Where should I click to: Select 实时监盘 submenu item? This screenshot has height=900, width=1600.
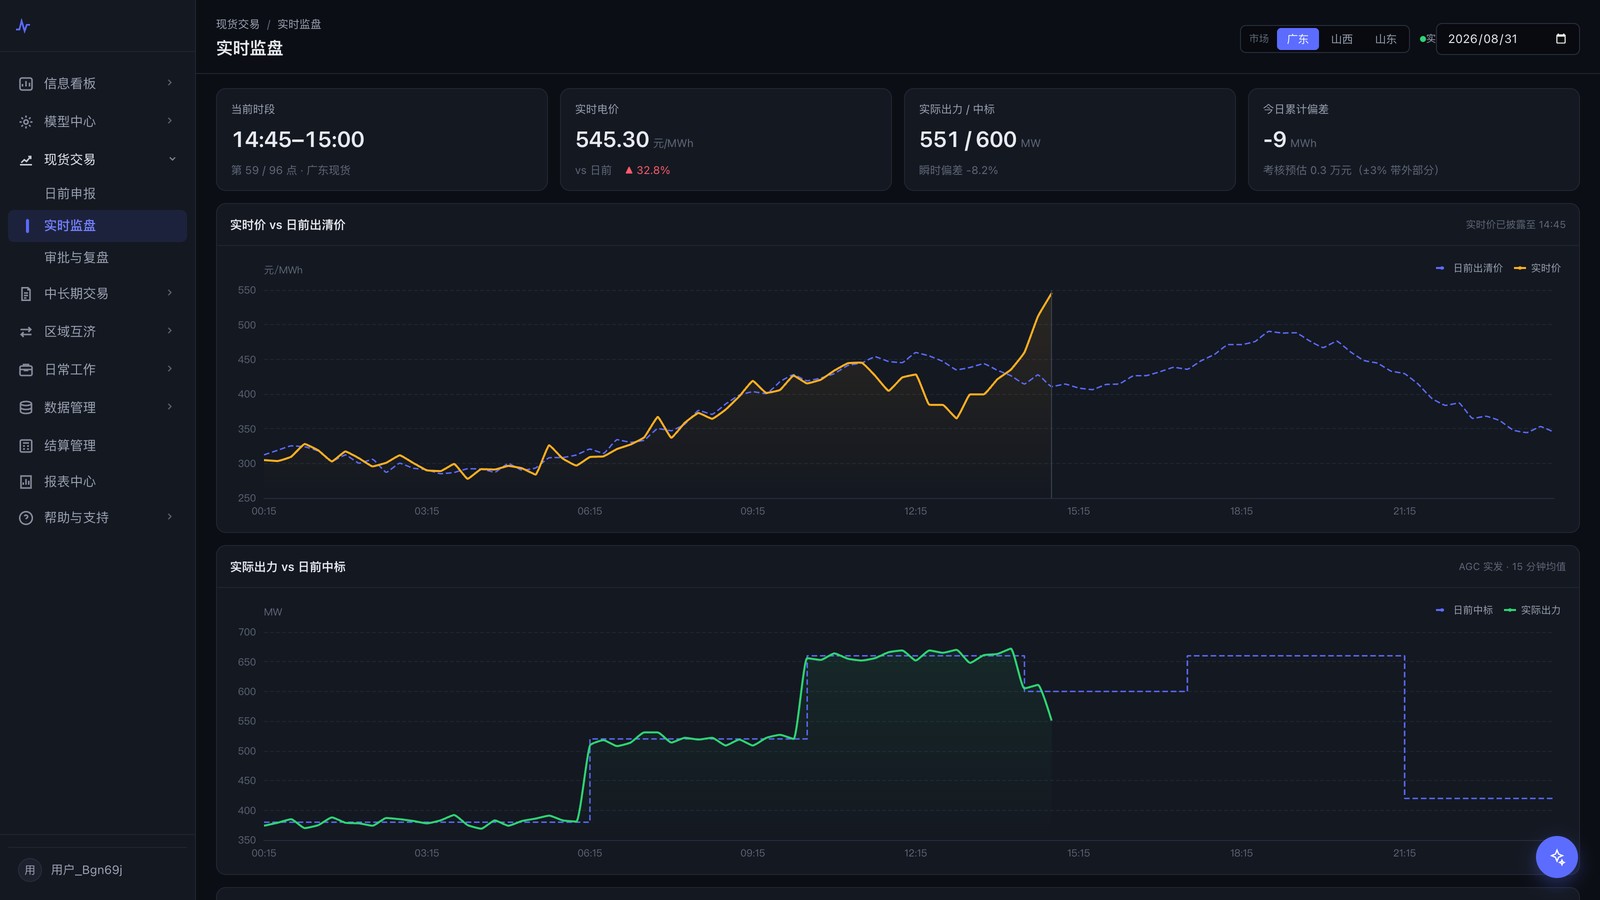pos(97,226)
